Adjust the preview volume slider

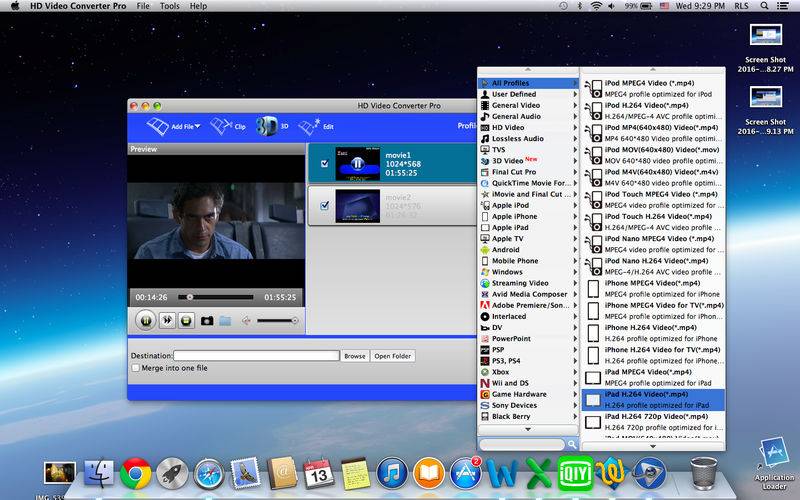click(278, 320)
